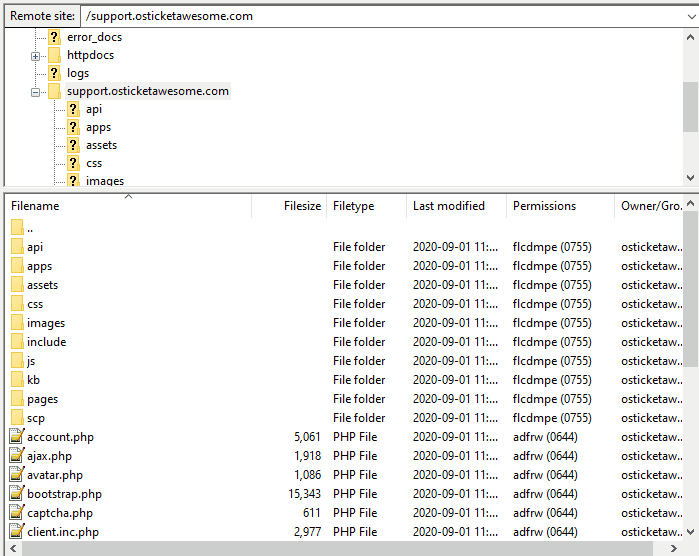Open the Remote site path dropdown arrow
Screen dimensions: 699x556
pos(691,16)
